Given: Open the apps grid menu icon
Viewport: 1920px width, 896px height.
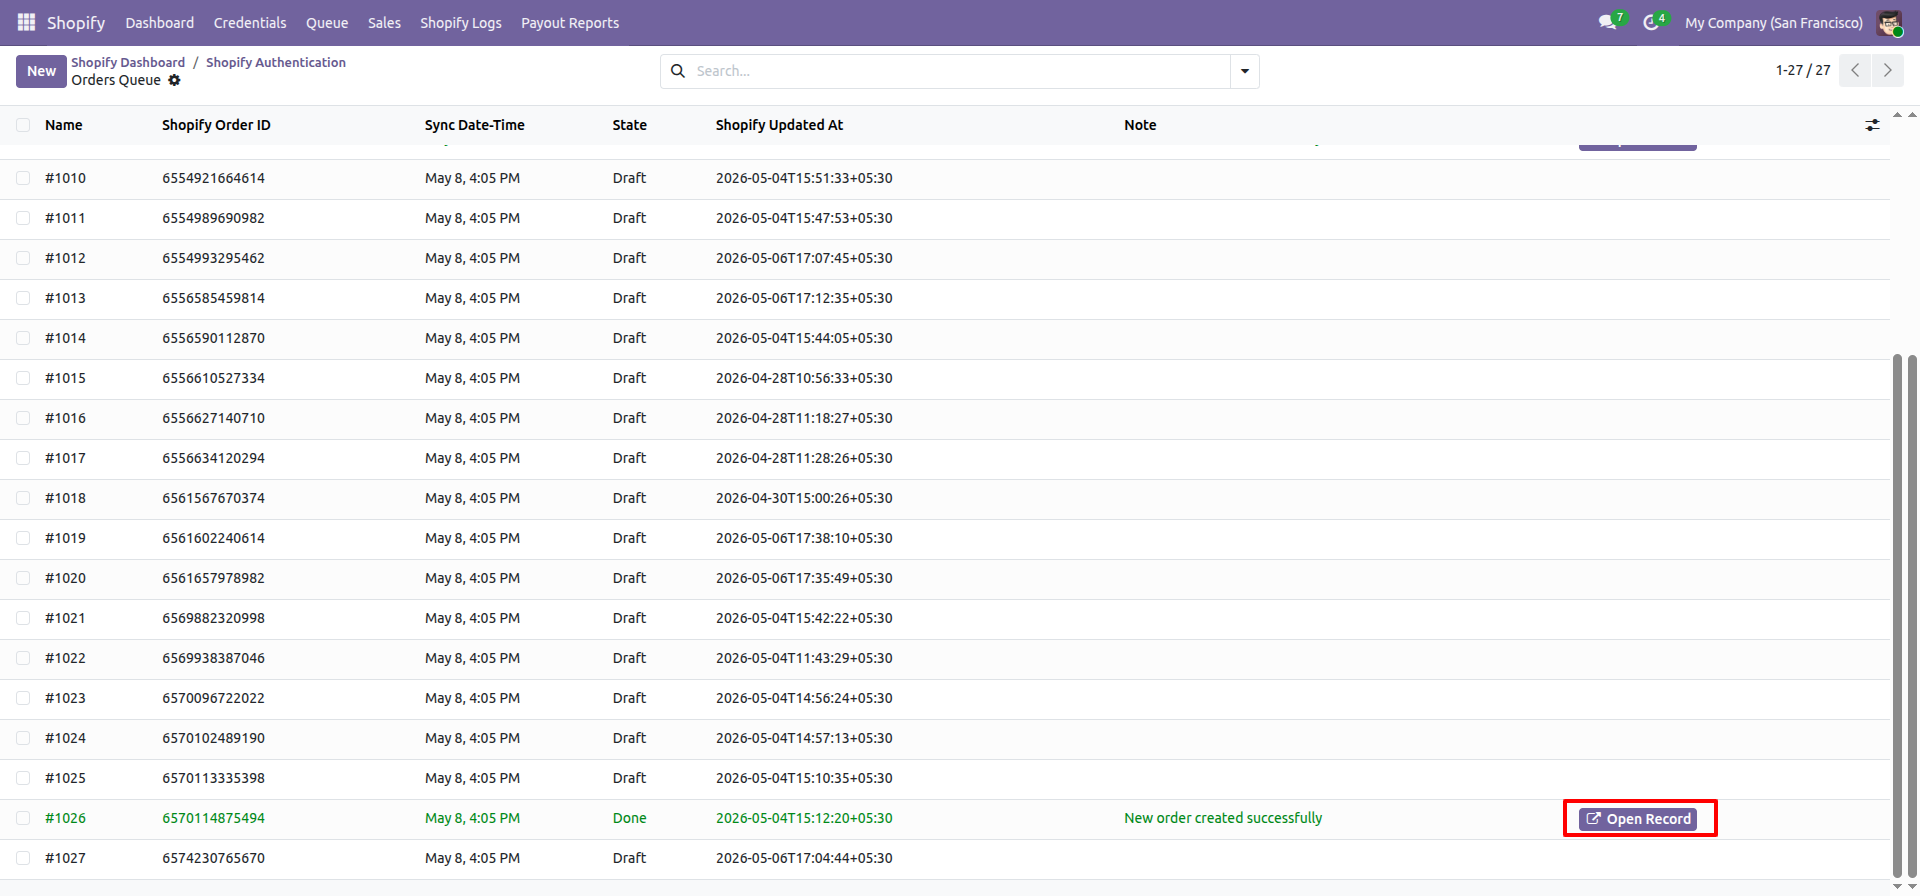Looking at the screenshot, I should pyautogui.click(x=26, y=22).
